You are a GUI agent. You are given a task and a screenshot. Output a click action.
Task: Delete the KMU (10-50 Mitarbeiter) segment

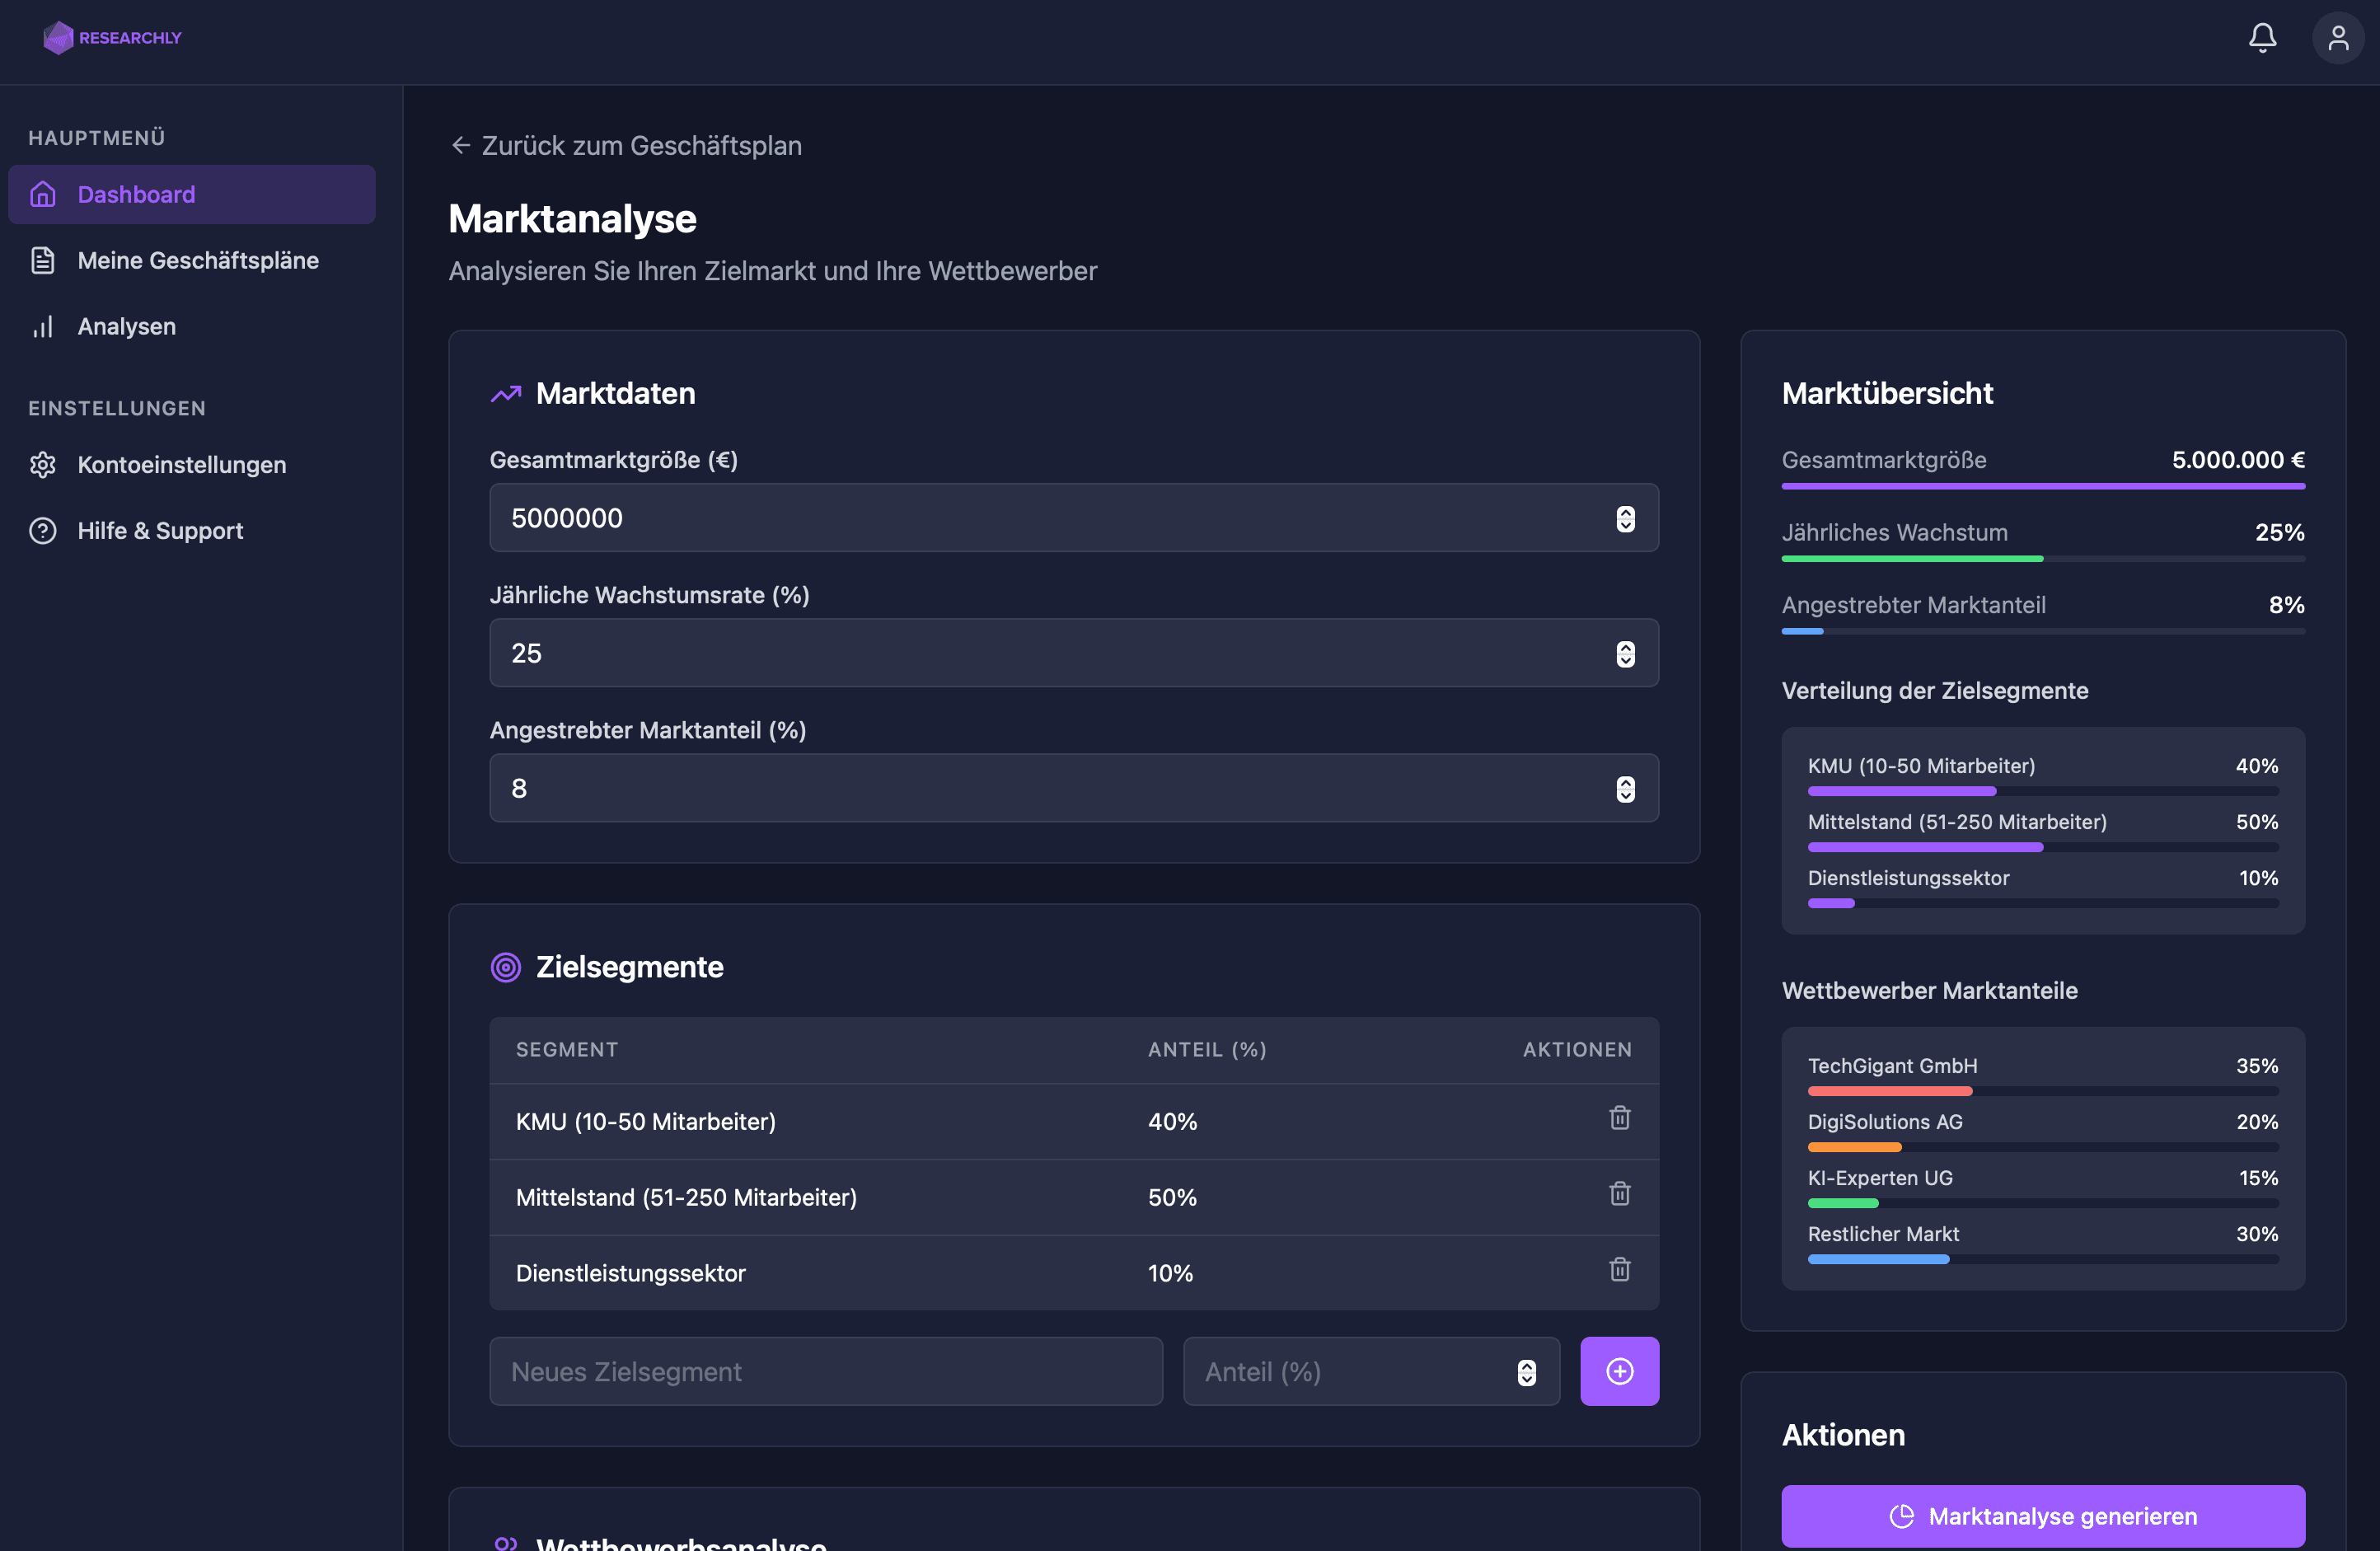coord(1620,1118)
